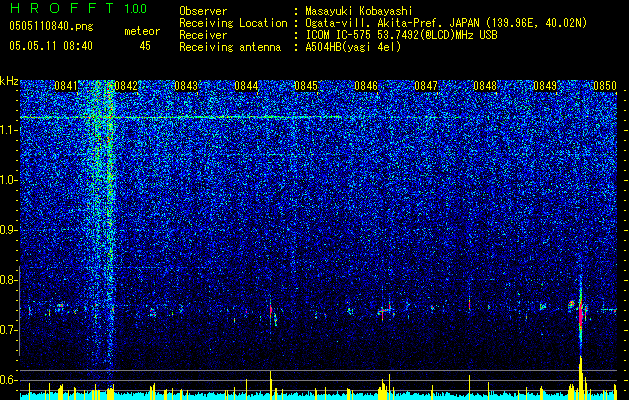The image size is (629, 400).
Task: Click the 0.8 frequency axis label
Action: (9, 280)
